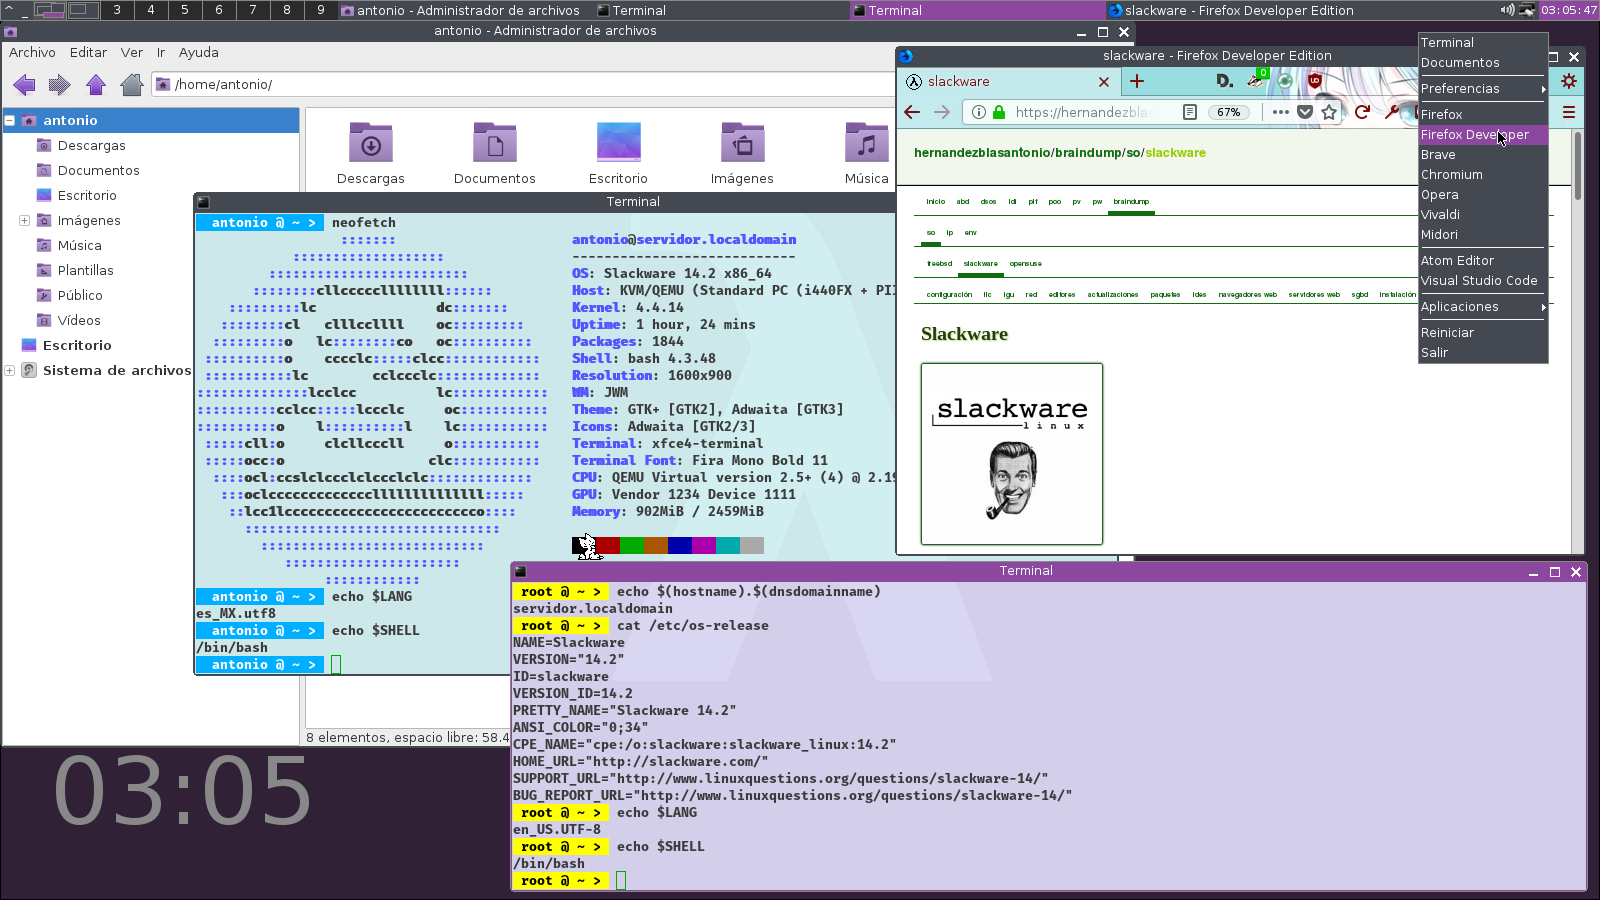The height and width of the screenshot is (900, 1600).
Task: Open Firefox page actions (three dots)
Action: pos(1281,112)
